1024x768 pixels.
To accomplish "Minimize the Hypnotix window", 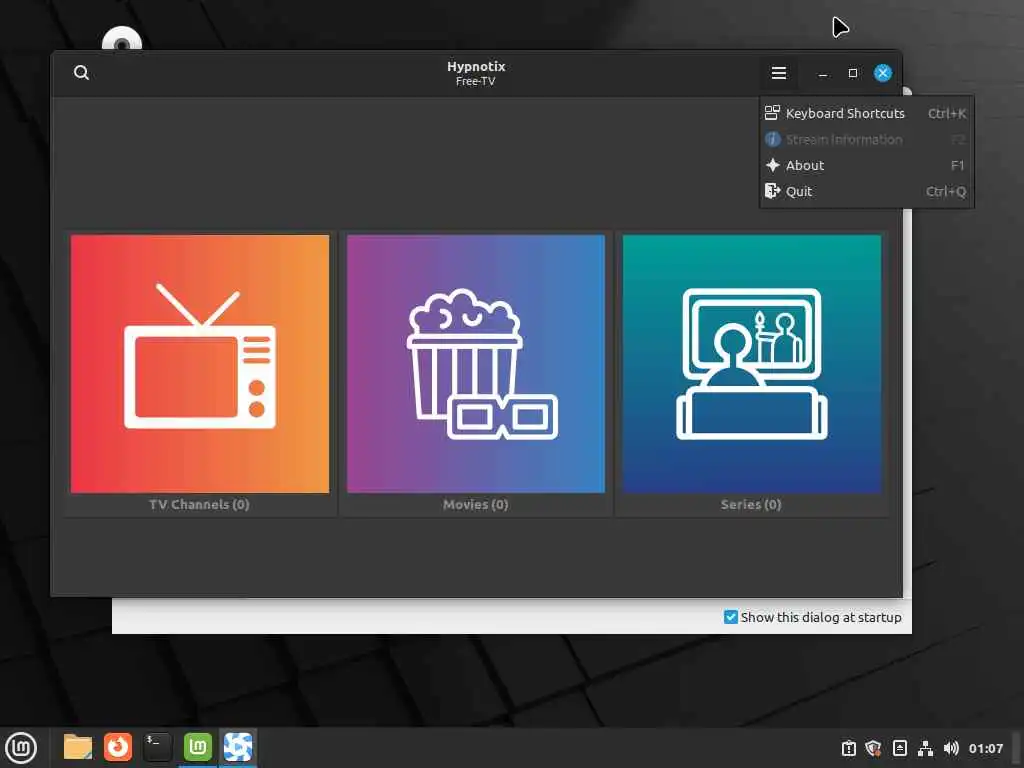I will pyautogui.click(x=823, y=73).
